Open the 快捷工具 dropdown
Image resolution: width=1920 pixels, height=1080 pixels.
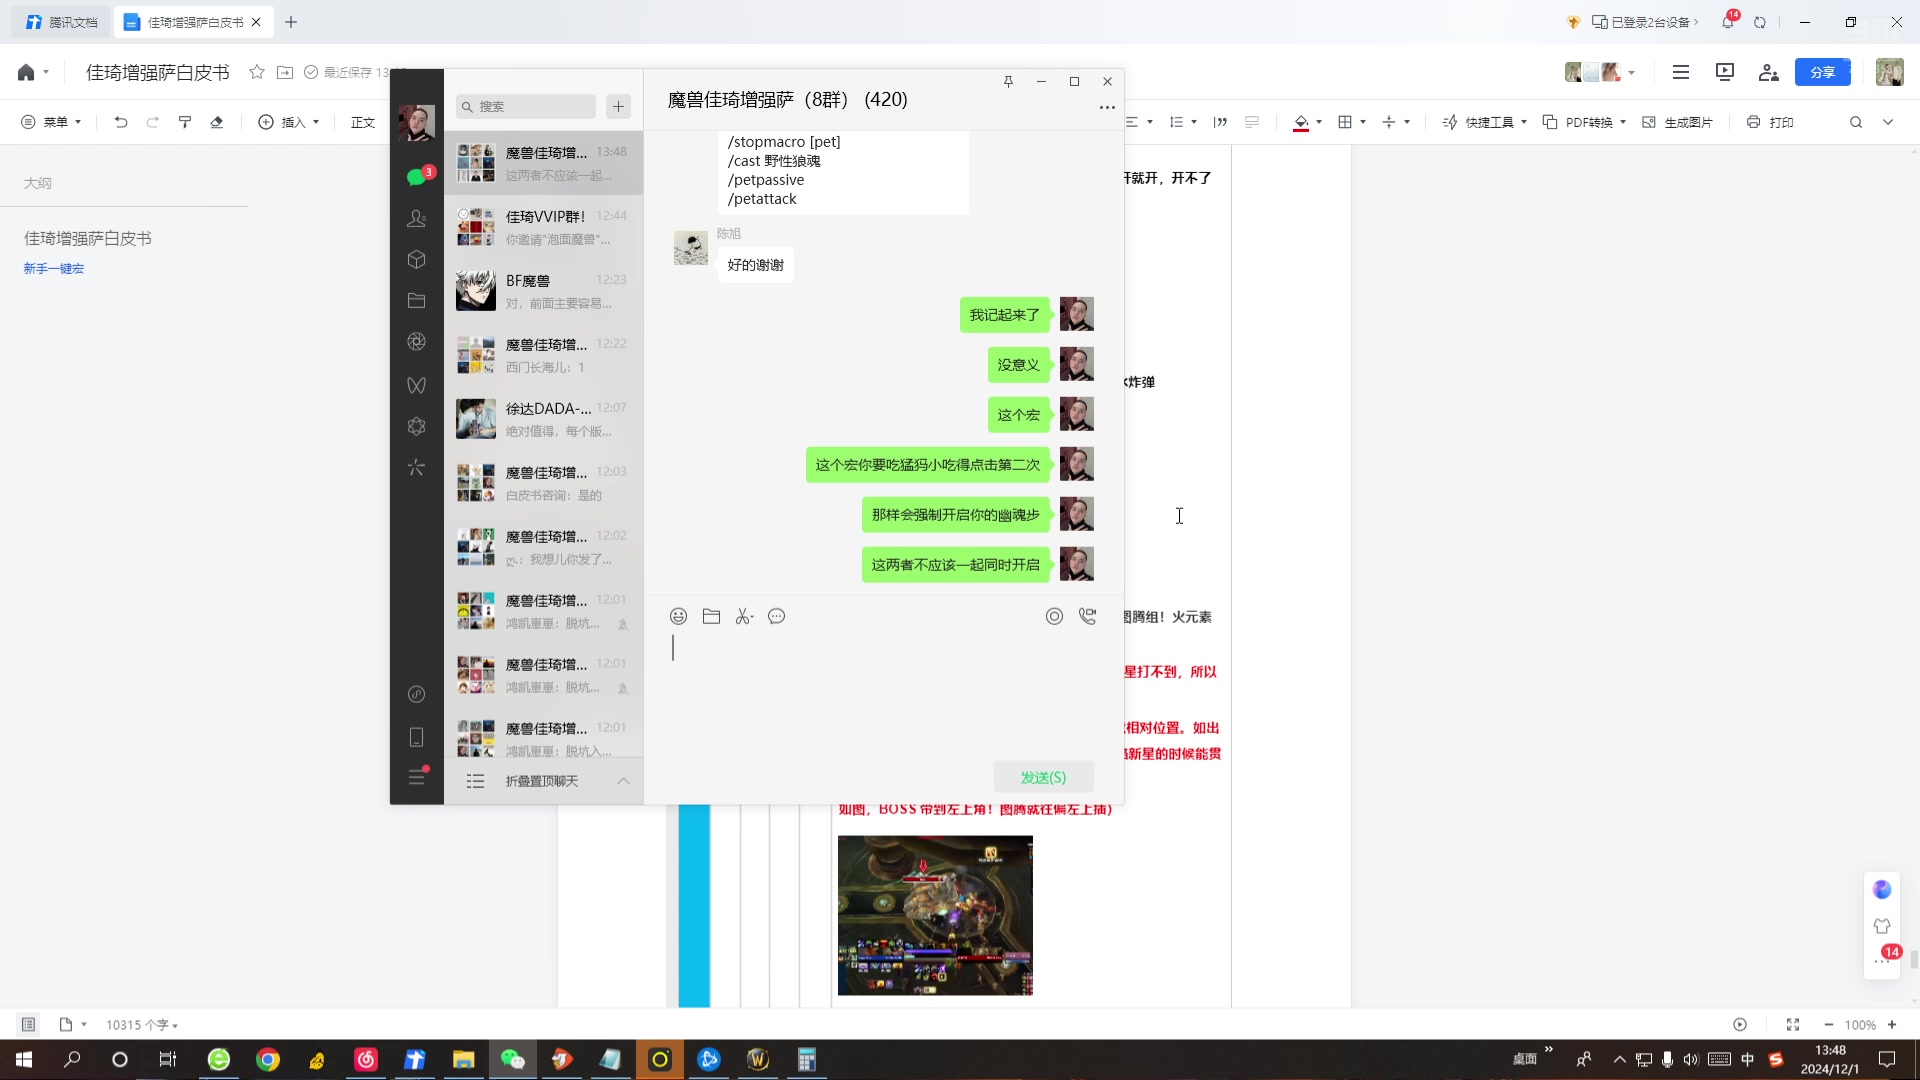1485,122
